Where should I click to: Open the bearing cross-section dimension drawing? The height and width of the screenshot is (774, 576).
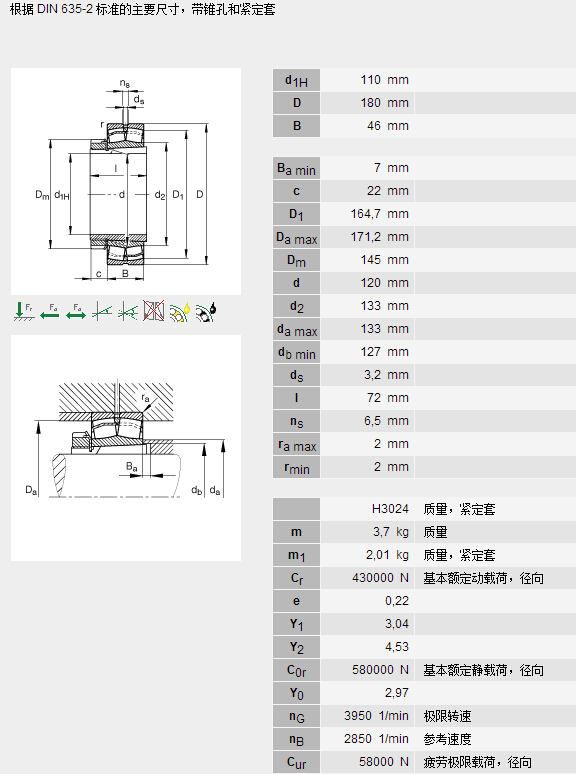click(126, 181)
